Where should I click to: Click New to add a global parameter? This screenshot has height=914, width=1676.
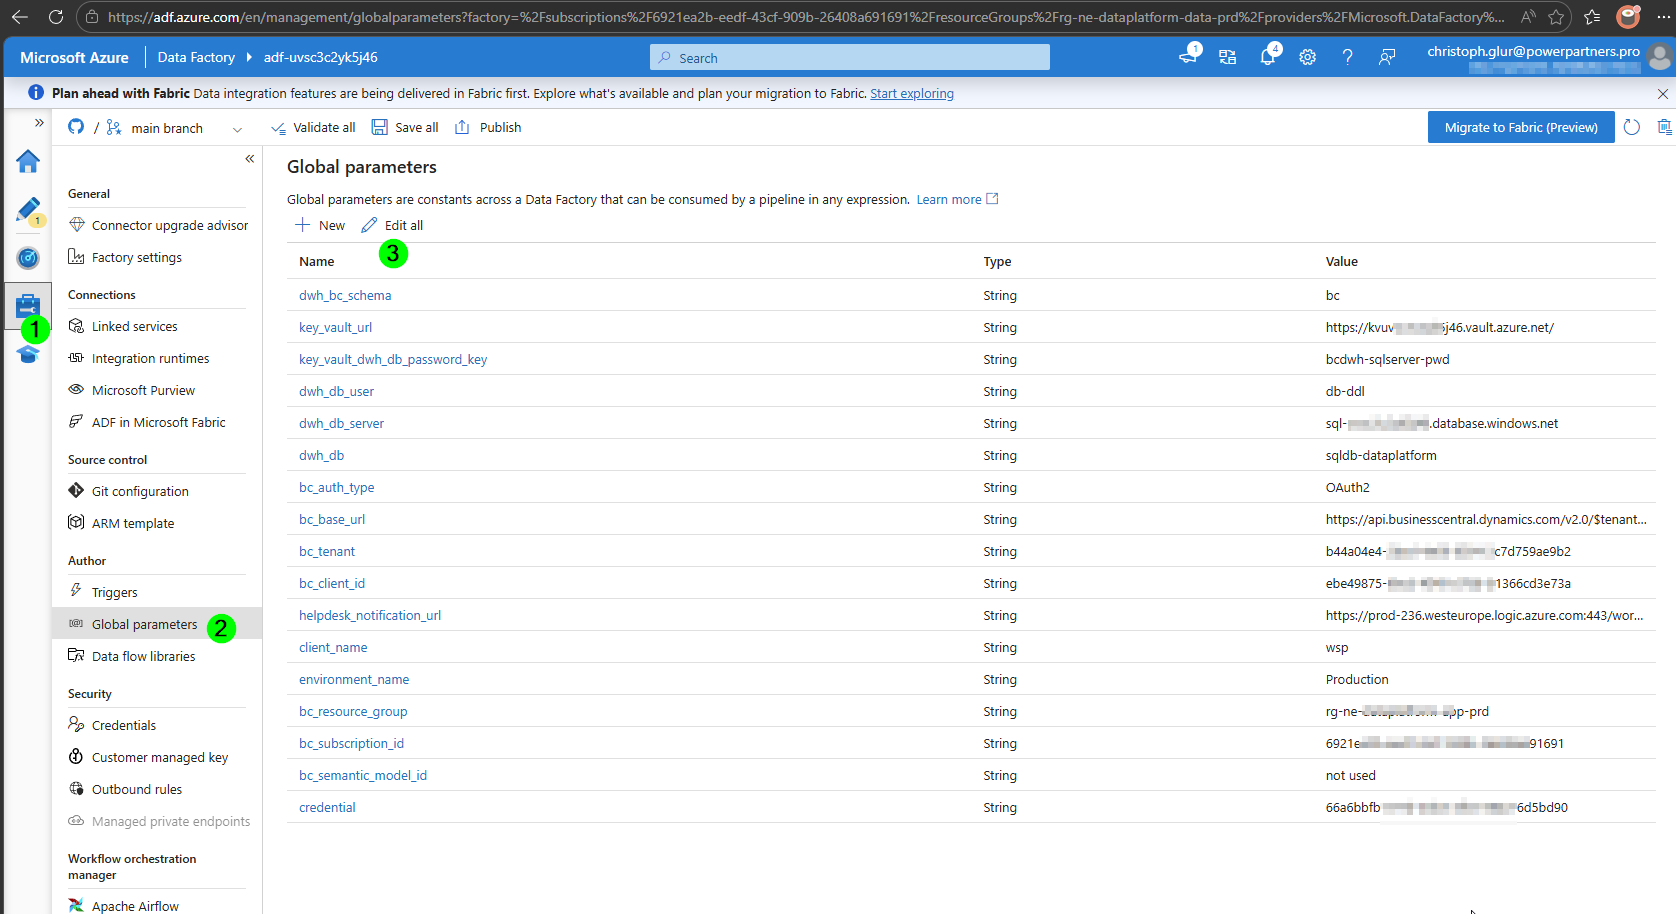[320, 226]
